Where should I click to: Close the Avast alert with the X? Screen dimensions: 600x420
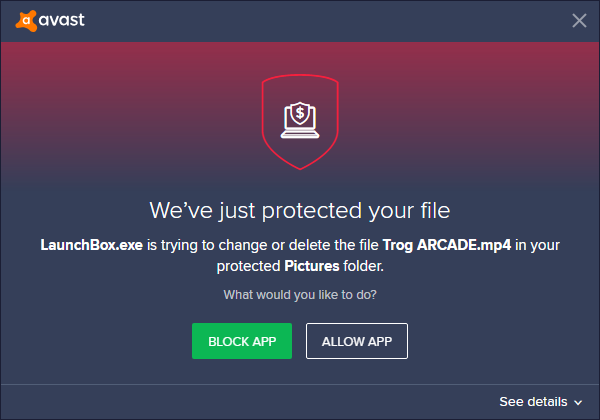tap(579, 20)
